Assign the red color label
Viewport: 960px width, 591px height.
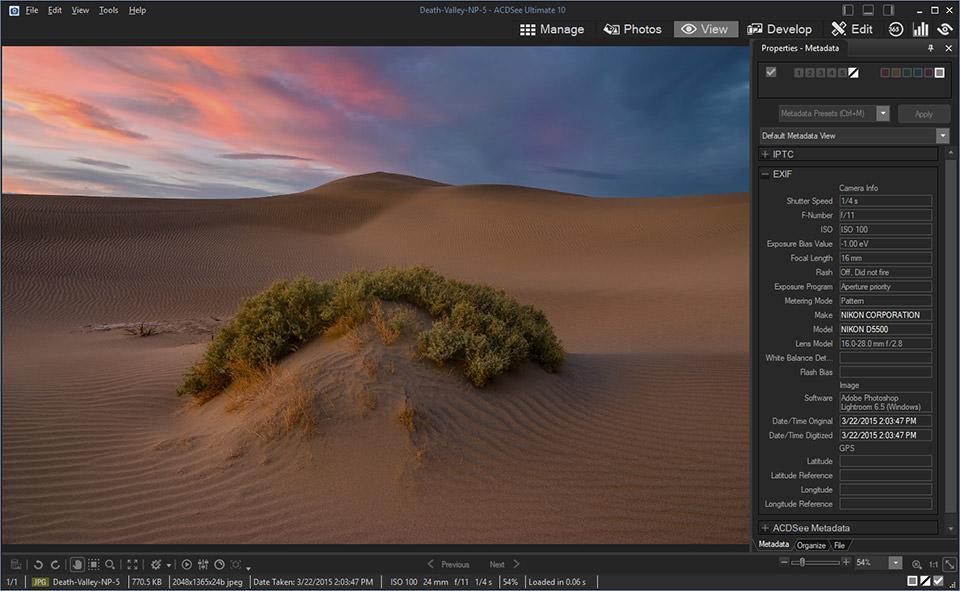(885, 72)
